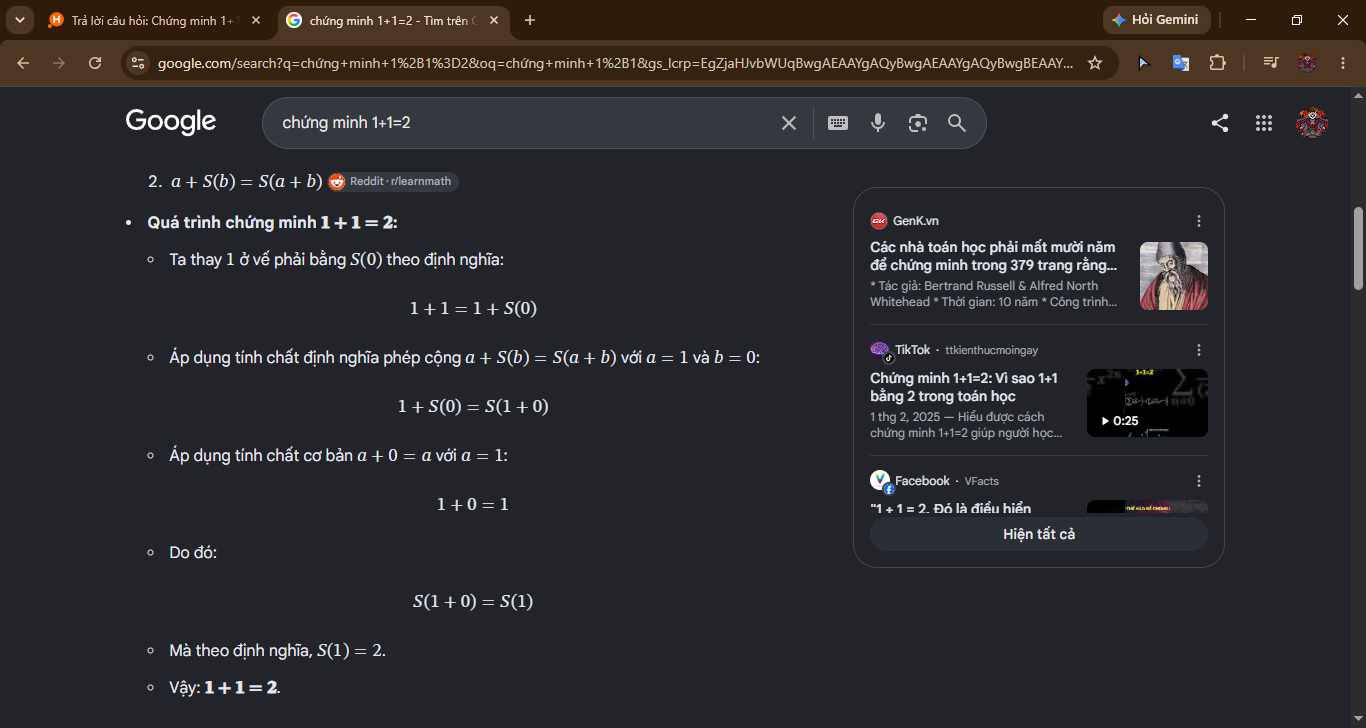Switch to the 'Trả lời câu hỏi' tab
This screenshot has width=1366, height=728.
pyautogui.click(x=155, y=20)
